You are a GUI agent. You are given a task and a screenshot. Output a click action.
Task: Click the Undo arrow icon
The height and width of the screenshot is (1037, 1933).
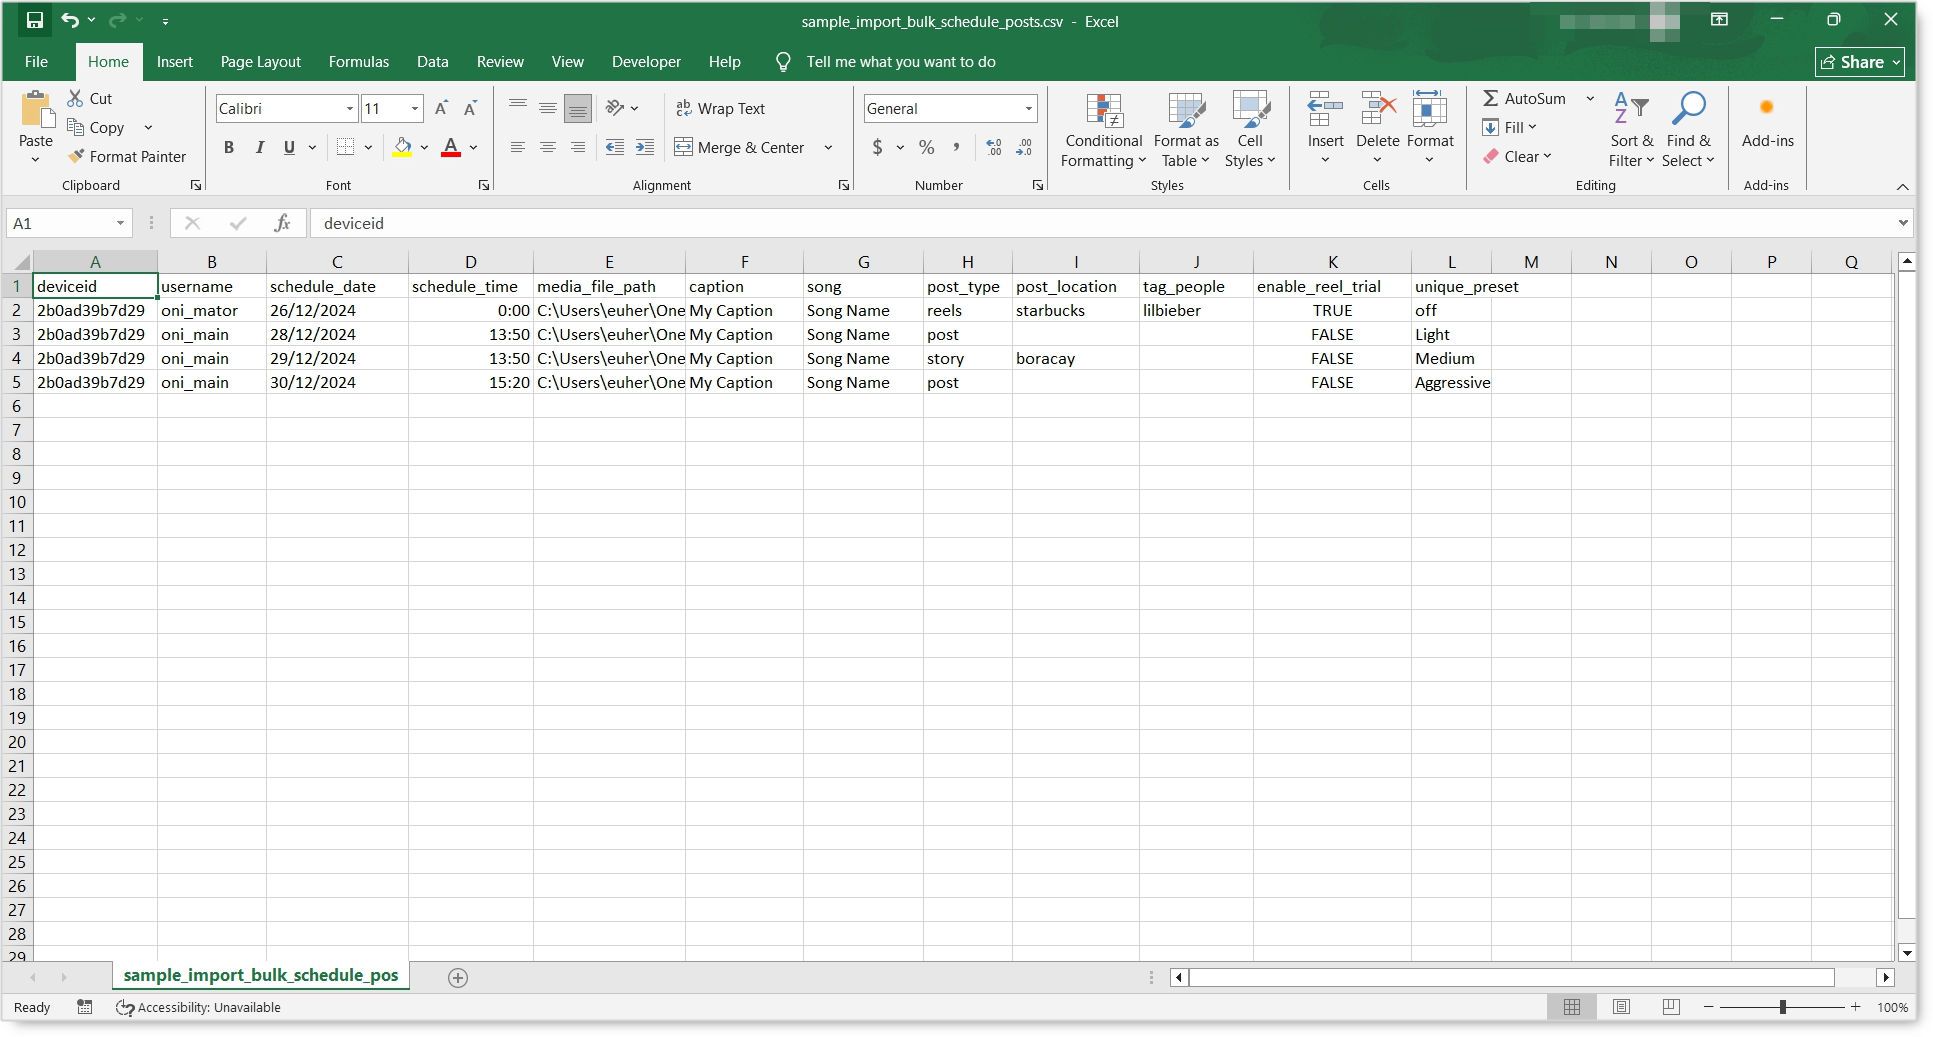tap(70, 20)
